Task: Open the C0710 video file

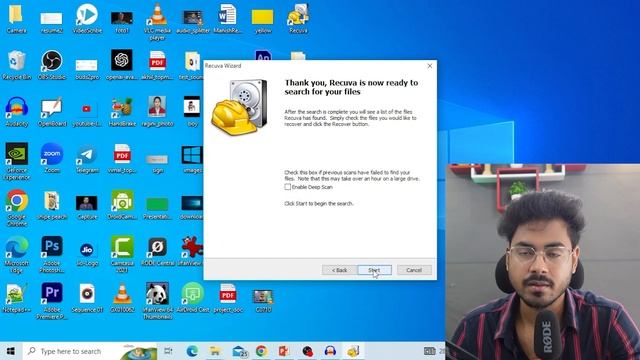Action: 263,301
